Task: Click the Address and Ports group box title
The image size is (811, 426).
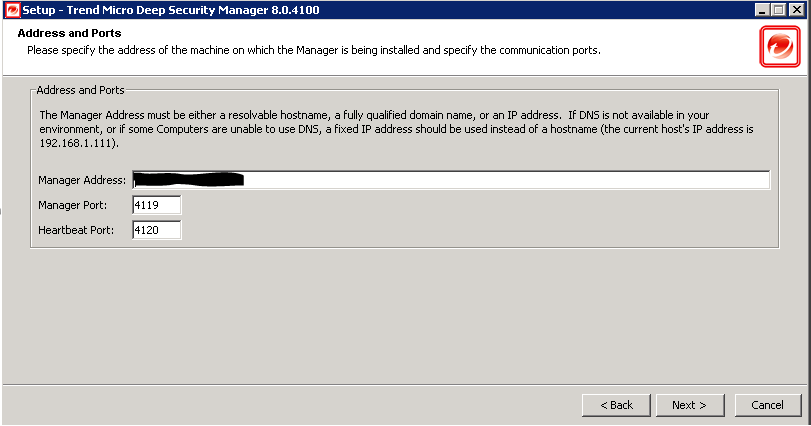Action: tap(81, 90)
